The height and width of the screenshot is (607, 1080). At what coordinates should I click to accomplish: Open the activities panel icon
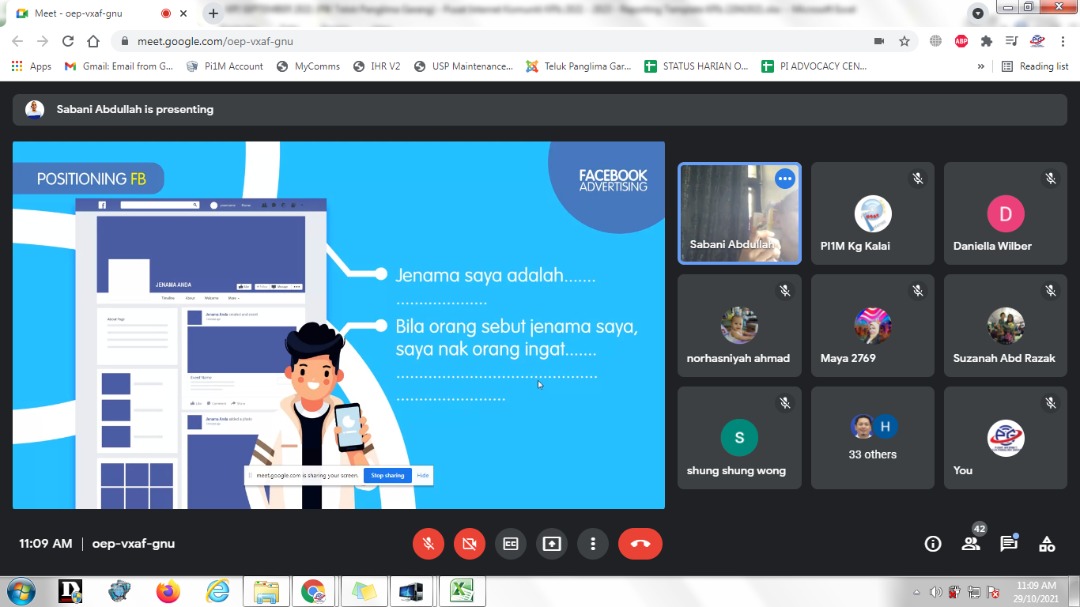[1047, 544]
